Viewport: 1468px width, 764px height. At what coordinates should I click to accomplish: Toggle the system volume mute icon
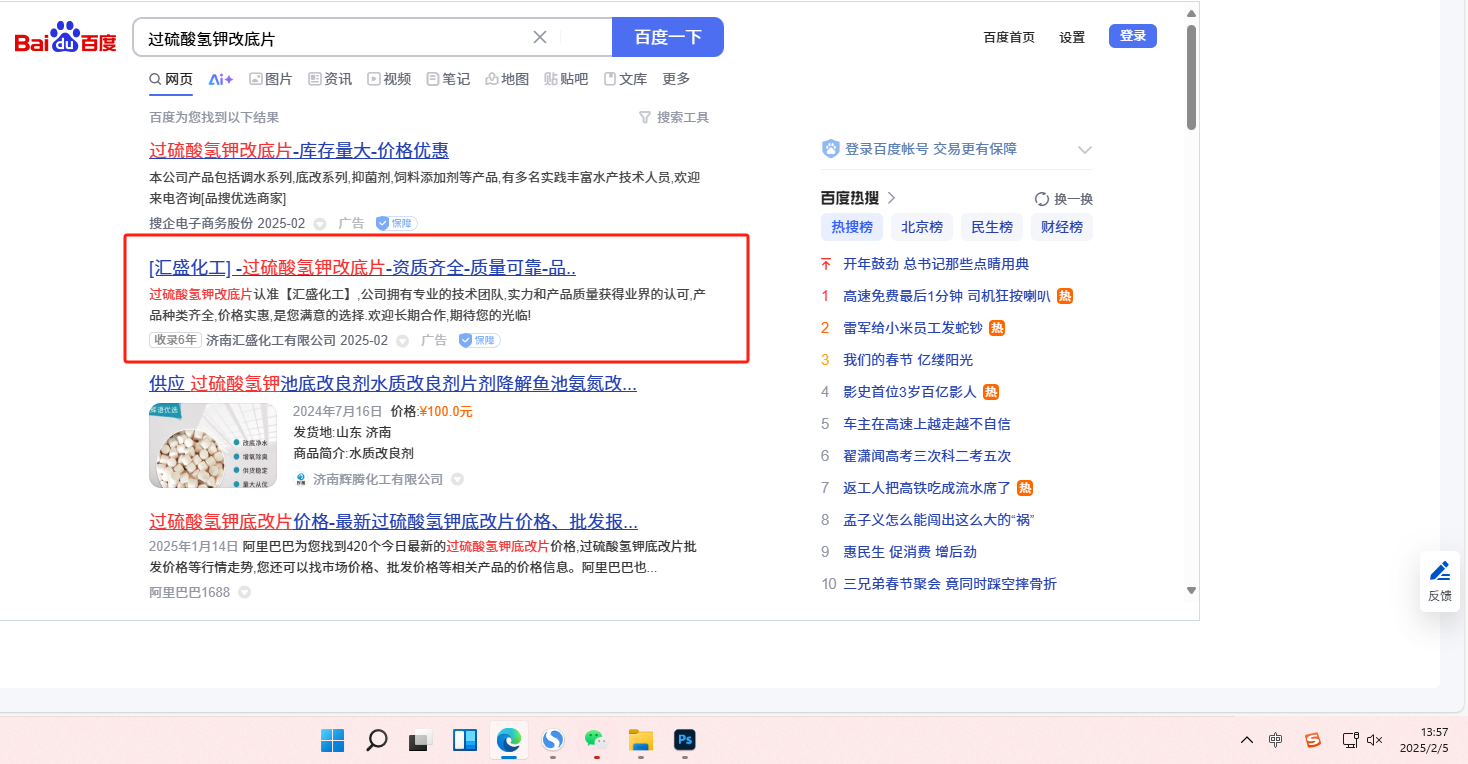(x=1375, y=740)
